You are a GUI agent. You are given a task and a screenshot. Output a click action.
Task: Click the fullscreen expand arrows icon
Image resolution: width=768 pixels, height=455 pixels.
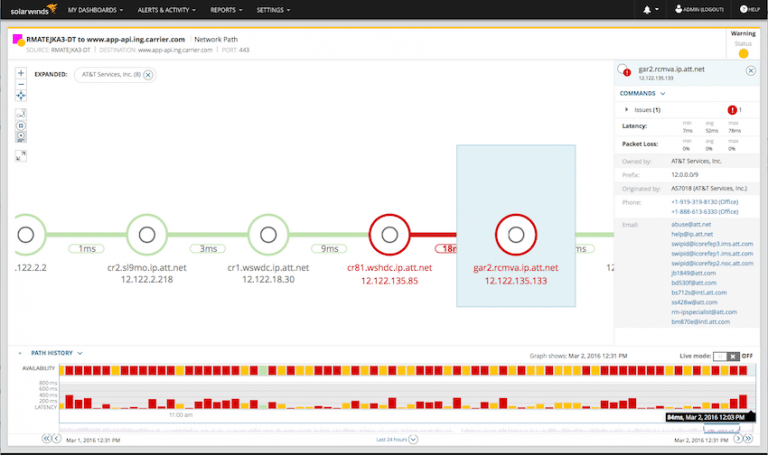pyautogui.click(x=21, y=156)
